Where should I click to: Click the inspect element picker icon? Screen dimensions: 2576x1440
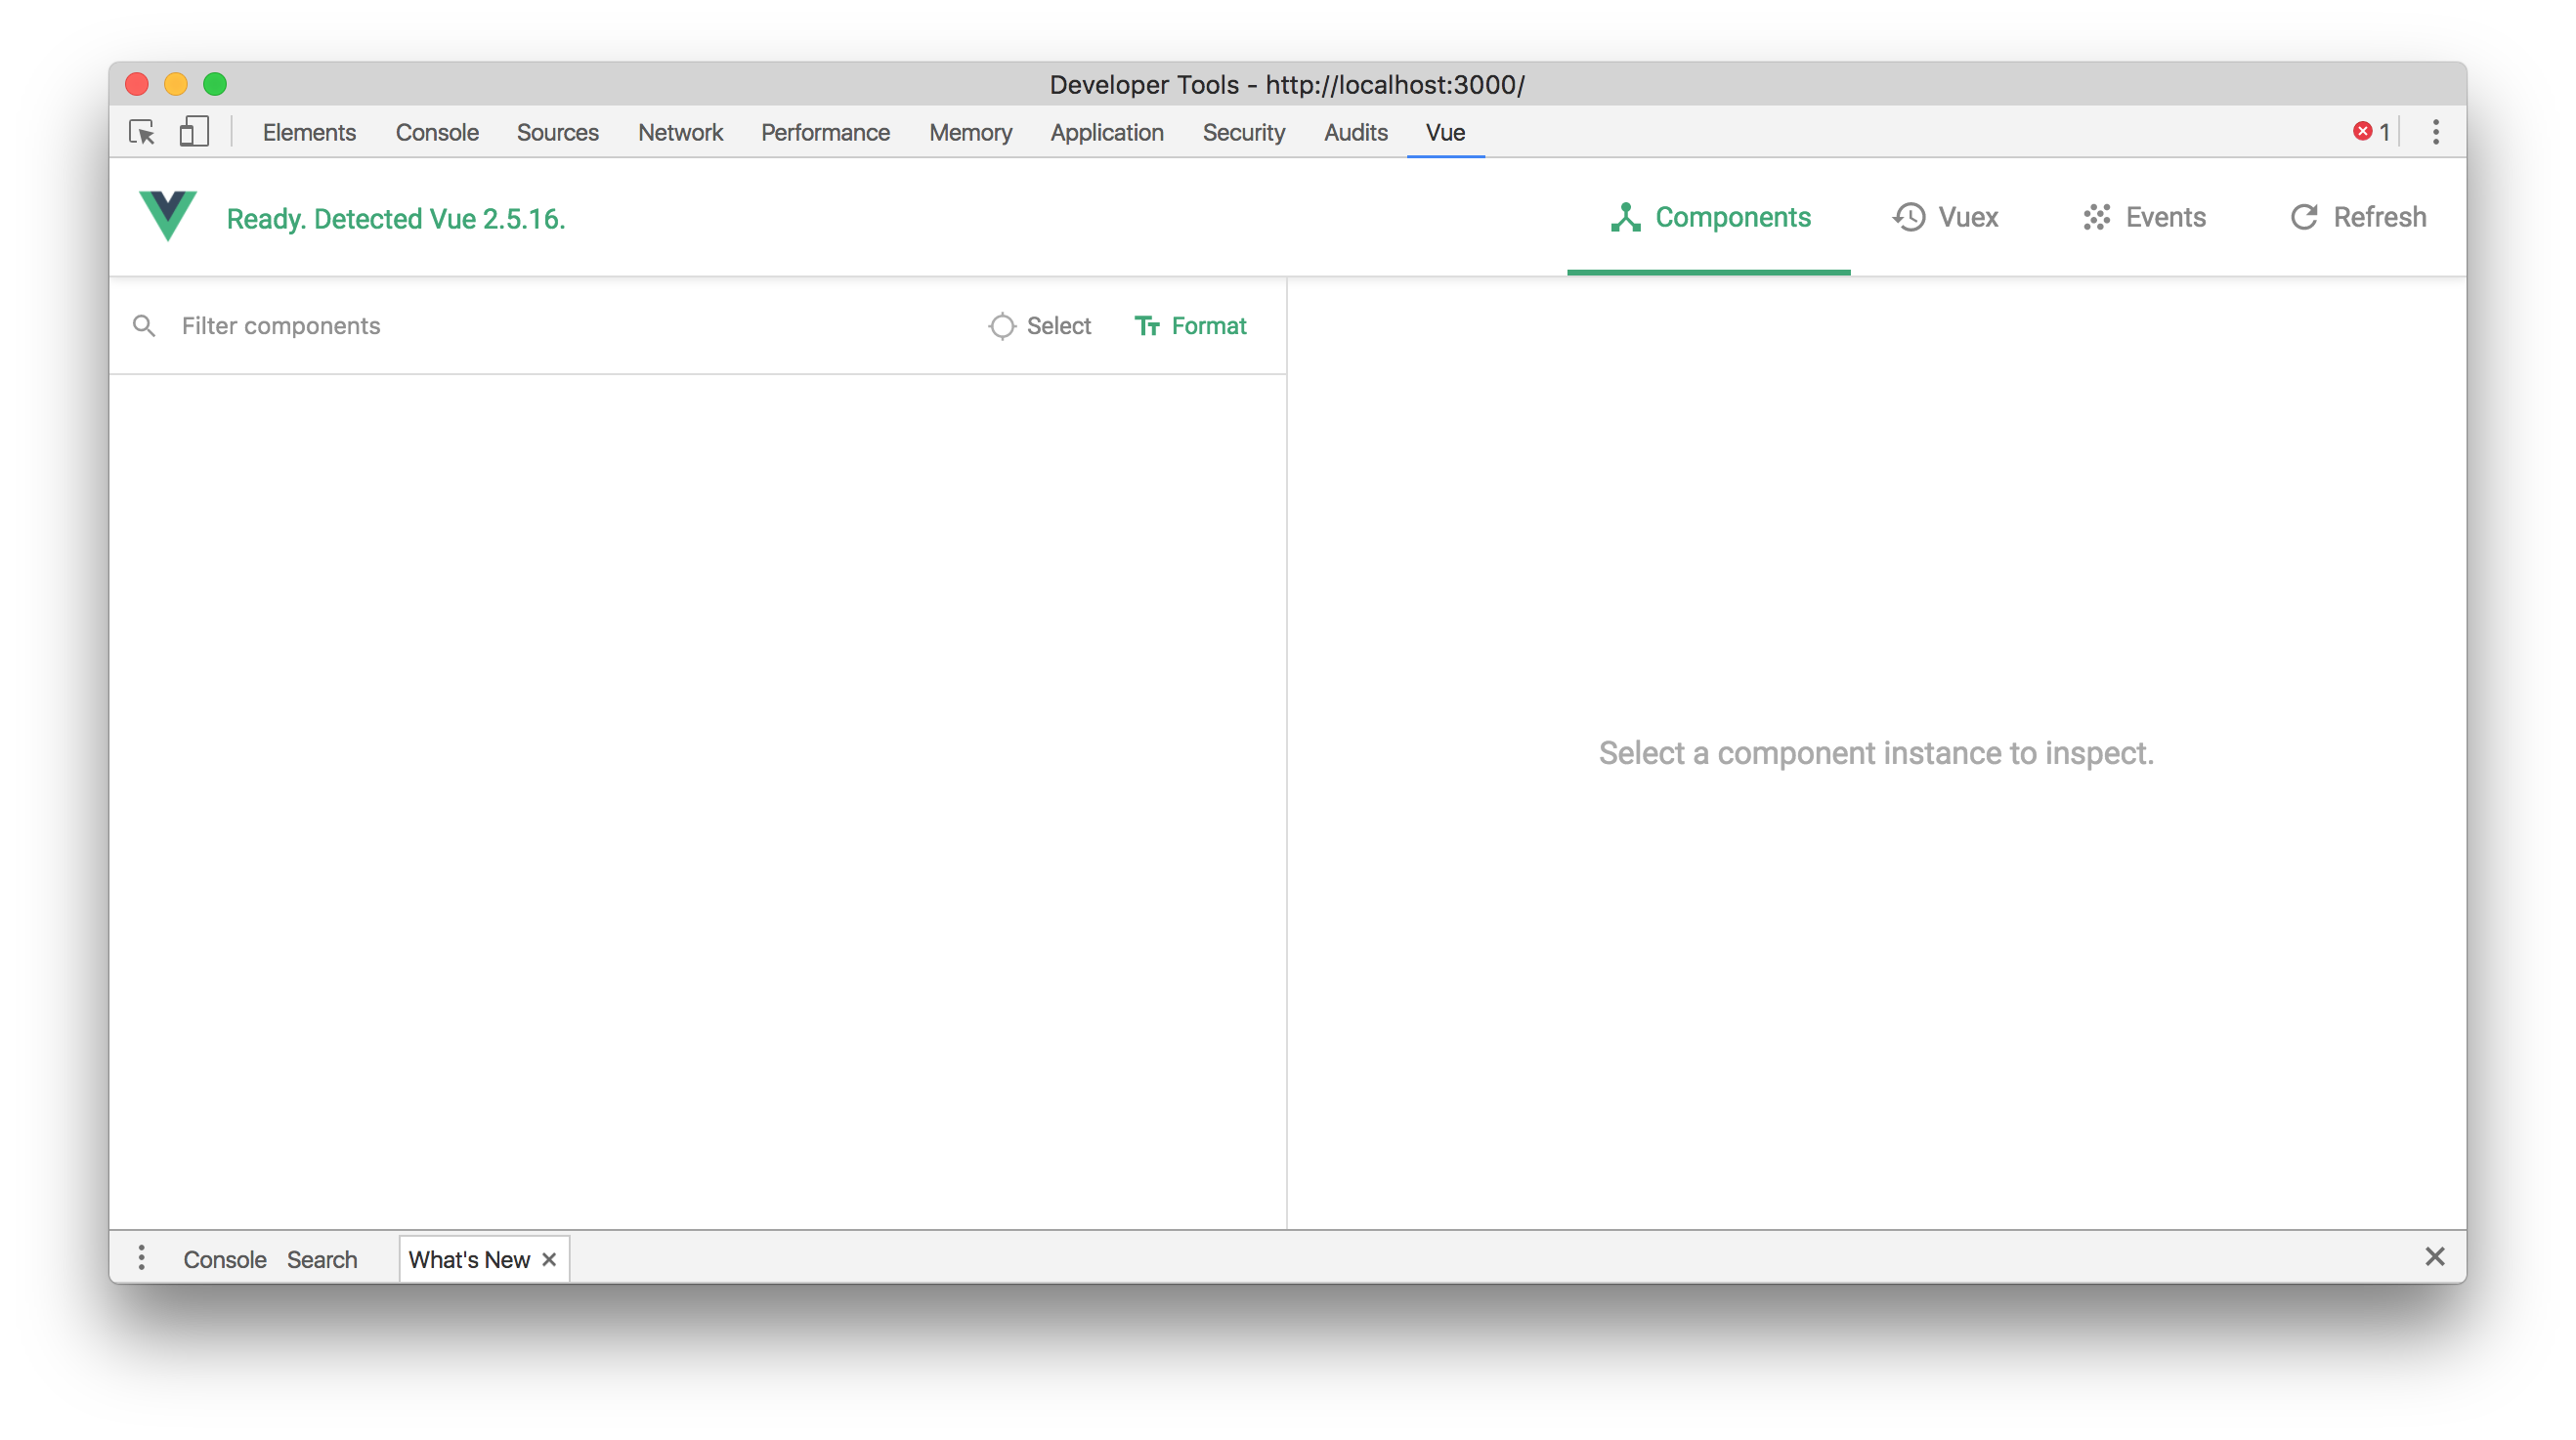(142, 132)
